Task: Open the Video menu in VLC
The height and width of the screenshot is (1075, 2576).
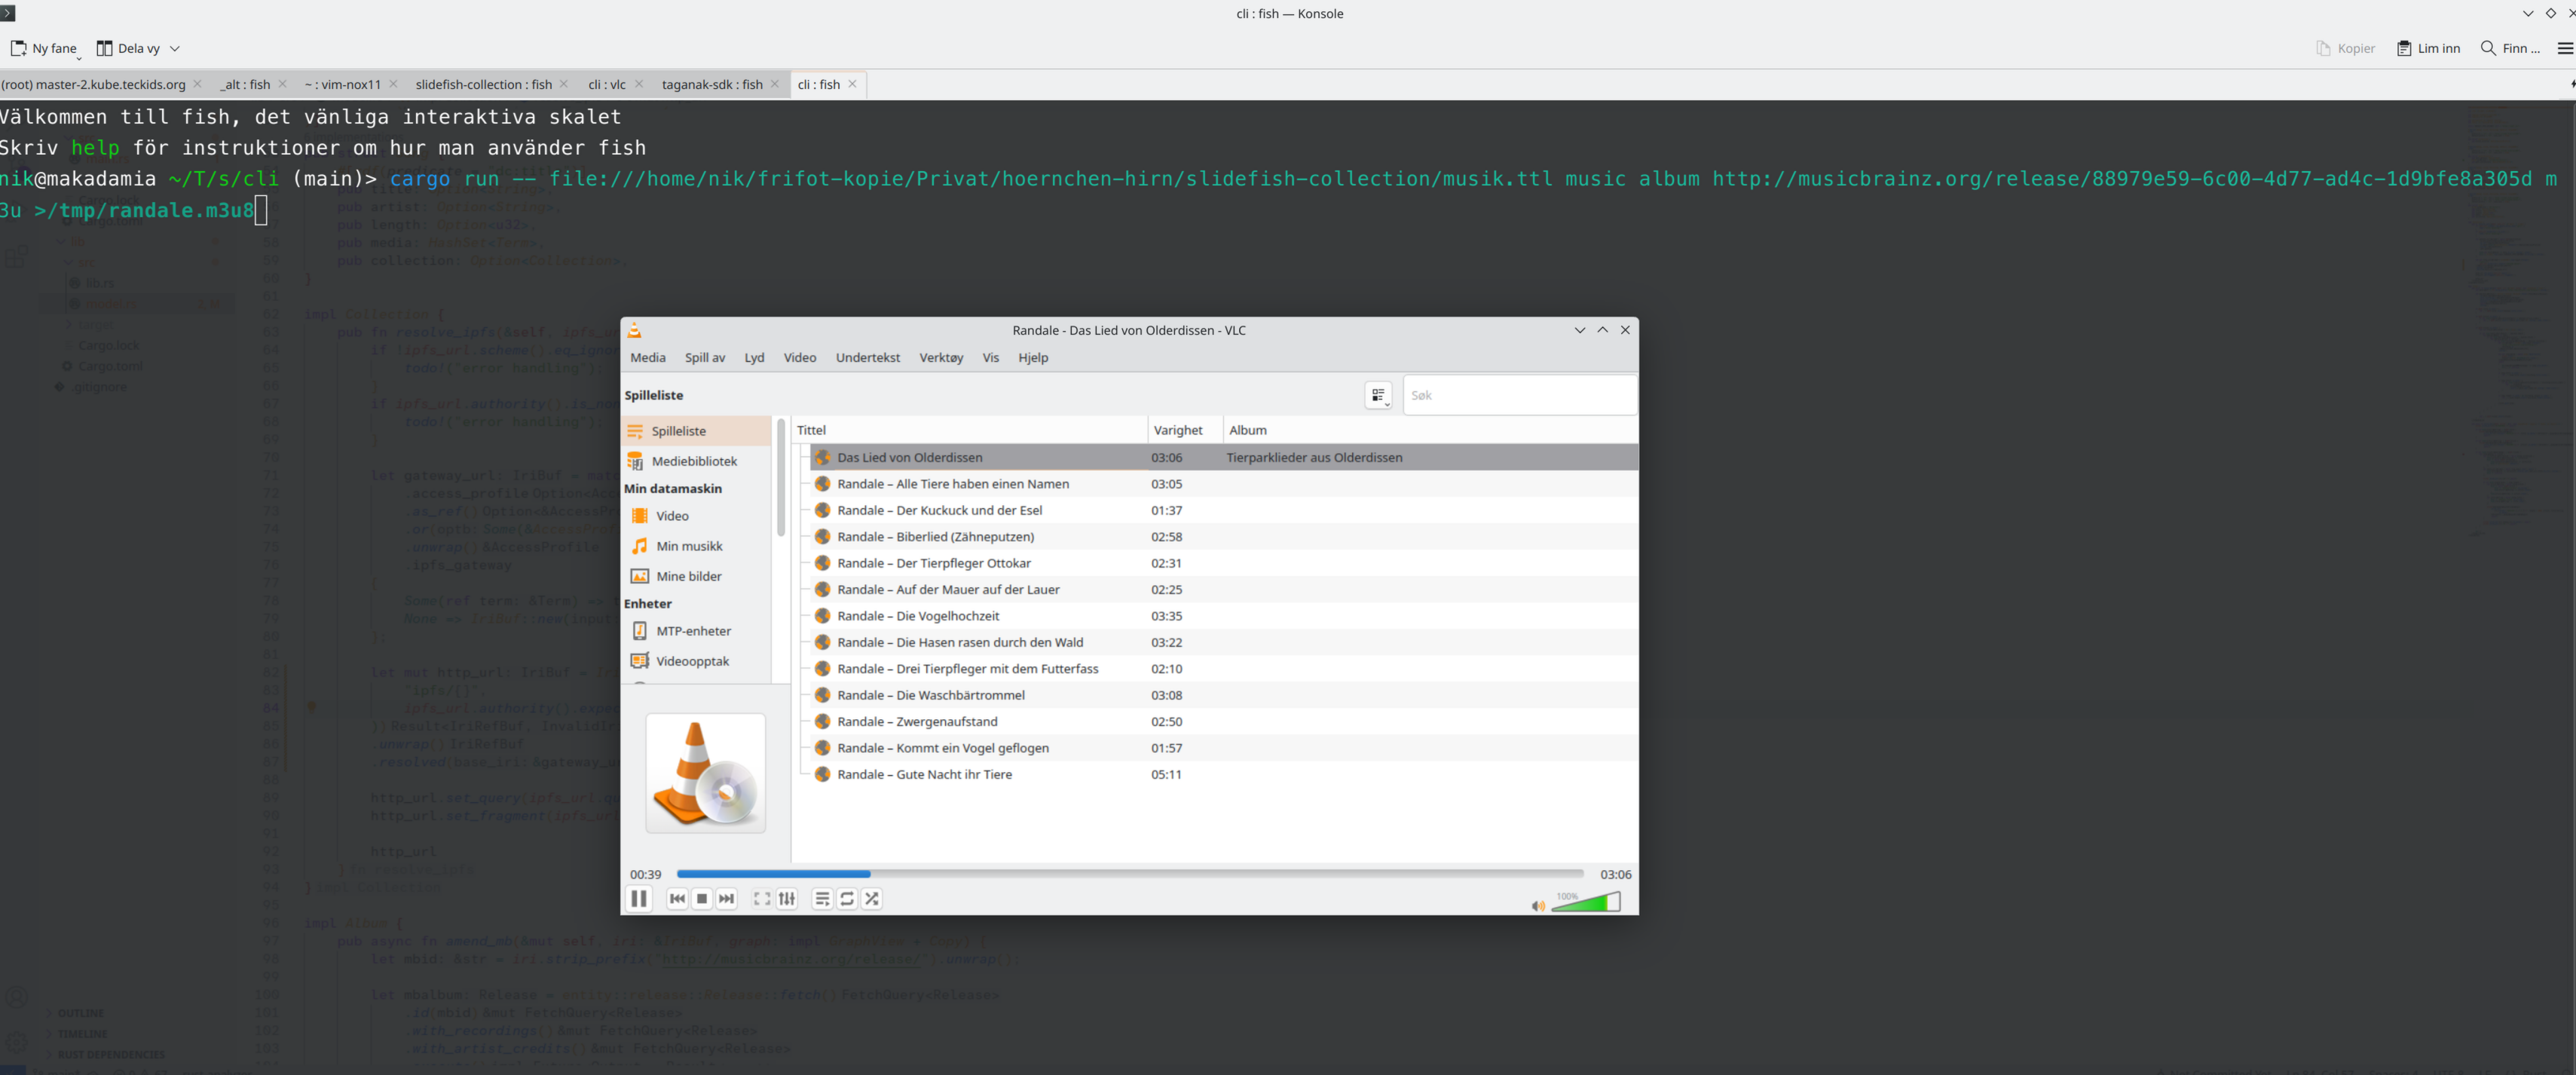Action: (x=800, y=358)
